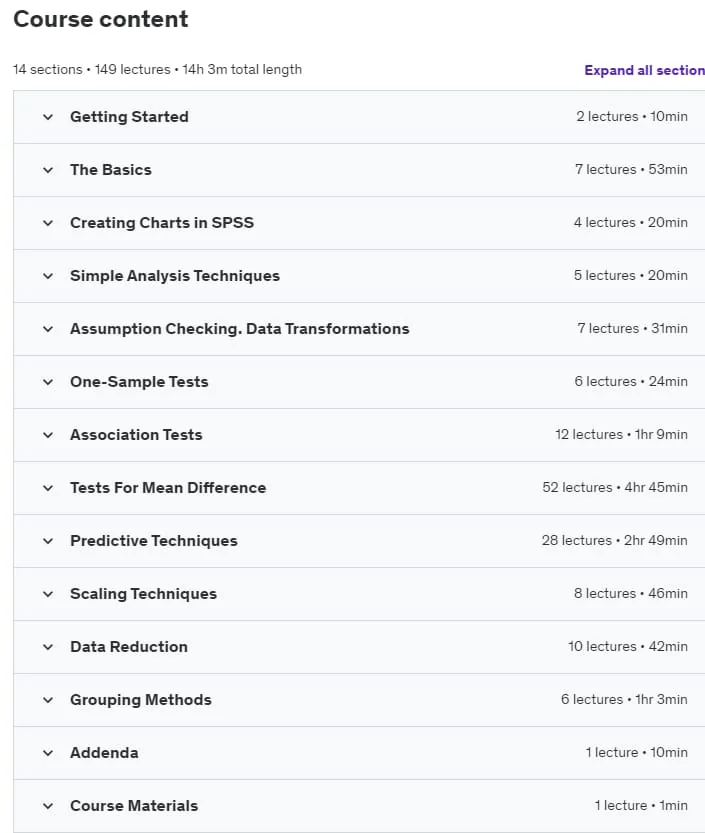Image resolution: width=705 pixels, height=833 pixels.
Task: Open the Course Materials section heading
Action: point(134,806)
